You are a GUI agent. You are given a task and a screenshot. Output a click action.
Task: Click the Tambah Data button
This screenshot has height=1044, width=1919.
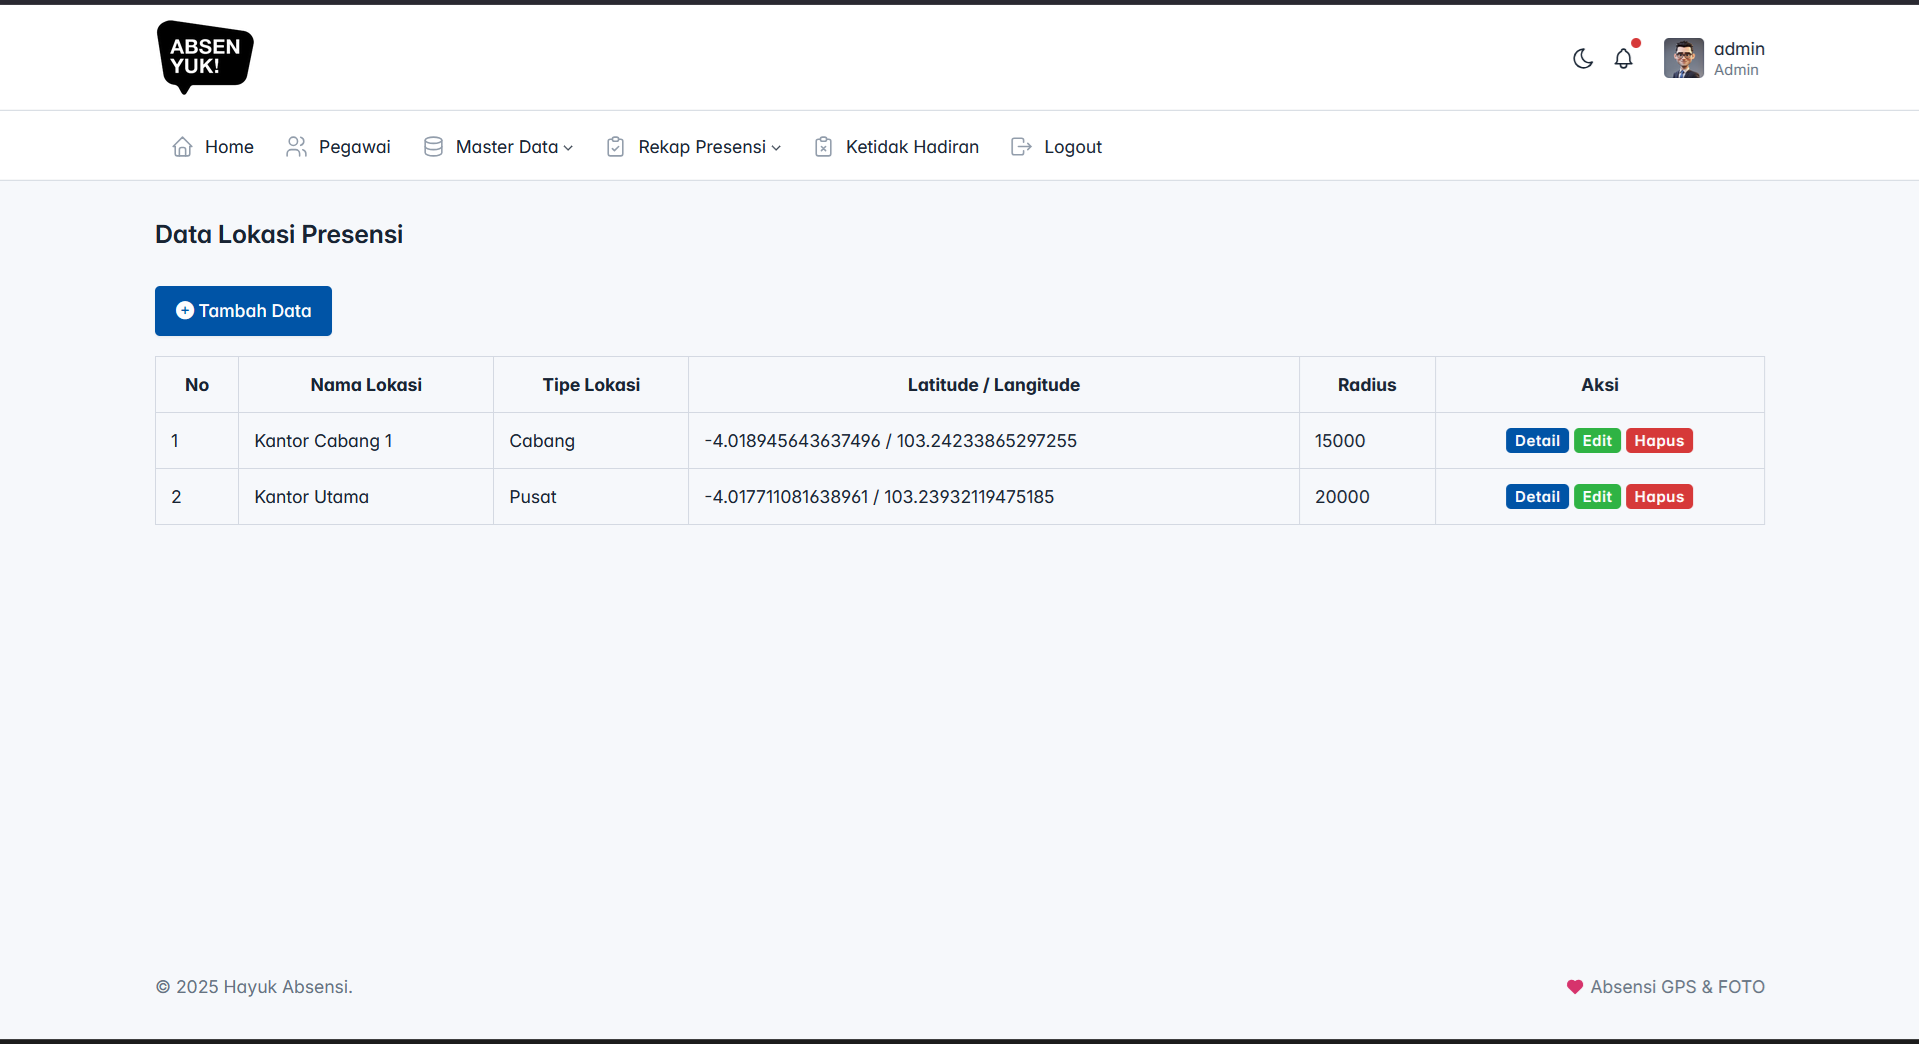pyautogui.click(x=243, y=311)
